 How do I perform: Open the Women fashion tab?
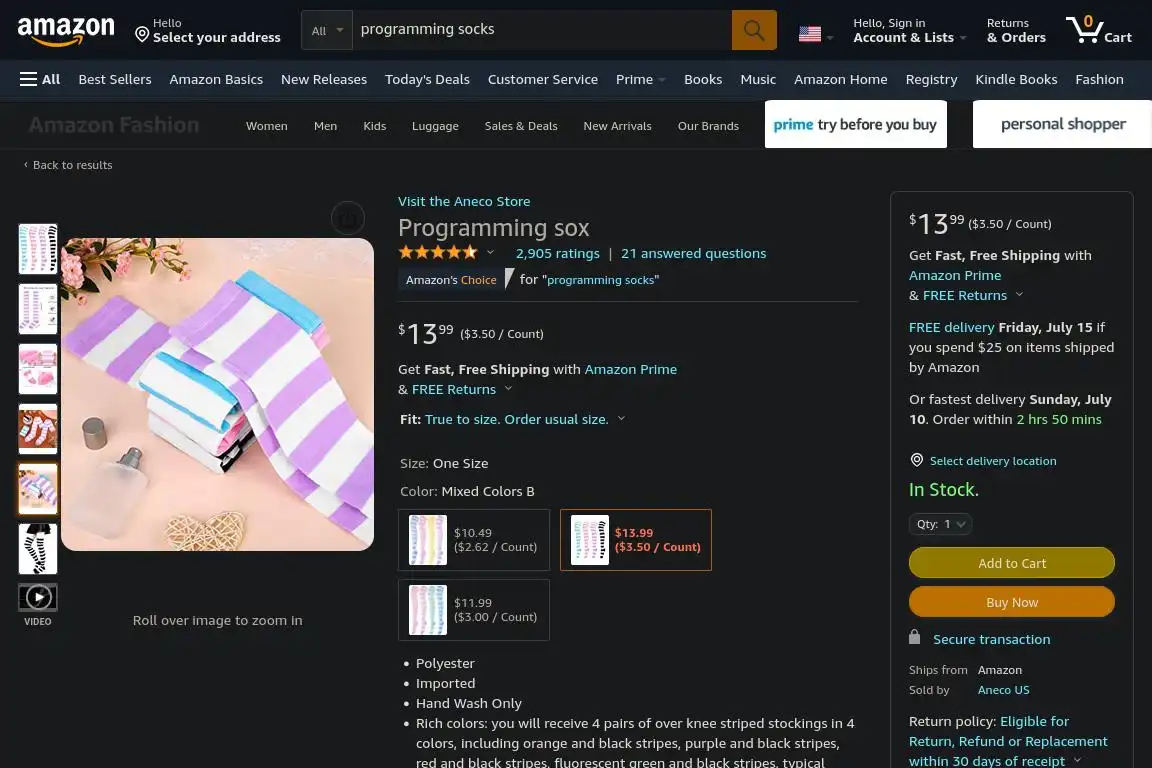click(x=267, y=126)
